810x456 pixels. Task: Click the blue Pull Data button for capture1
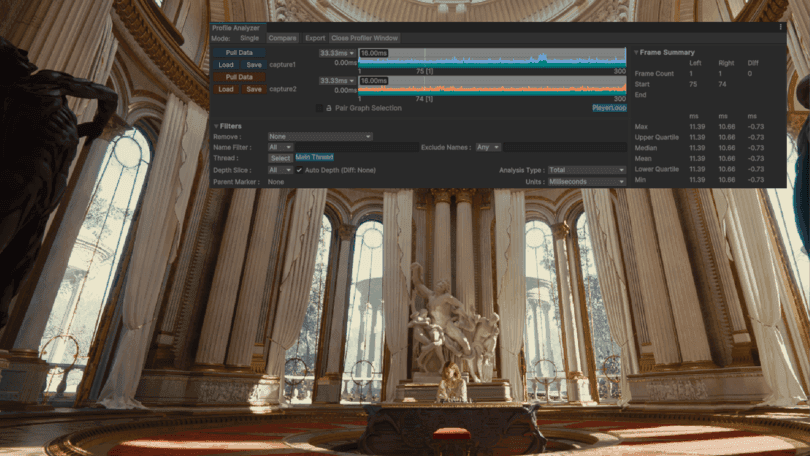coord(239,53)
